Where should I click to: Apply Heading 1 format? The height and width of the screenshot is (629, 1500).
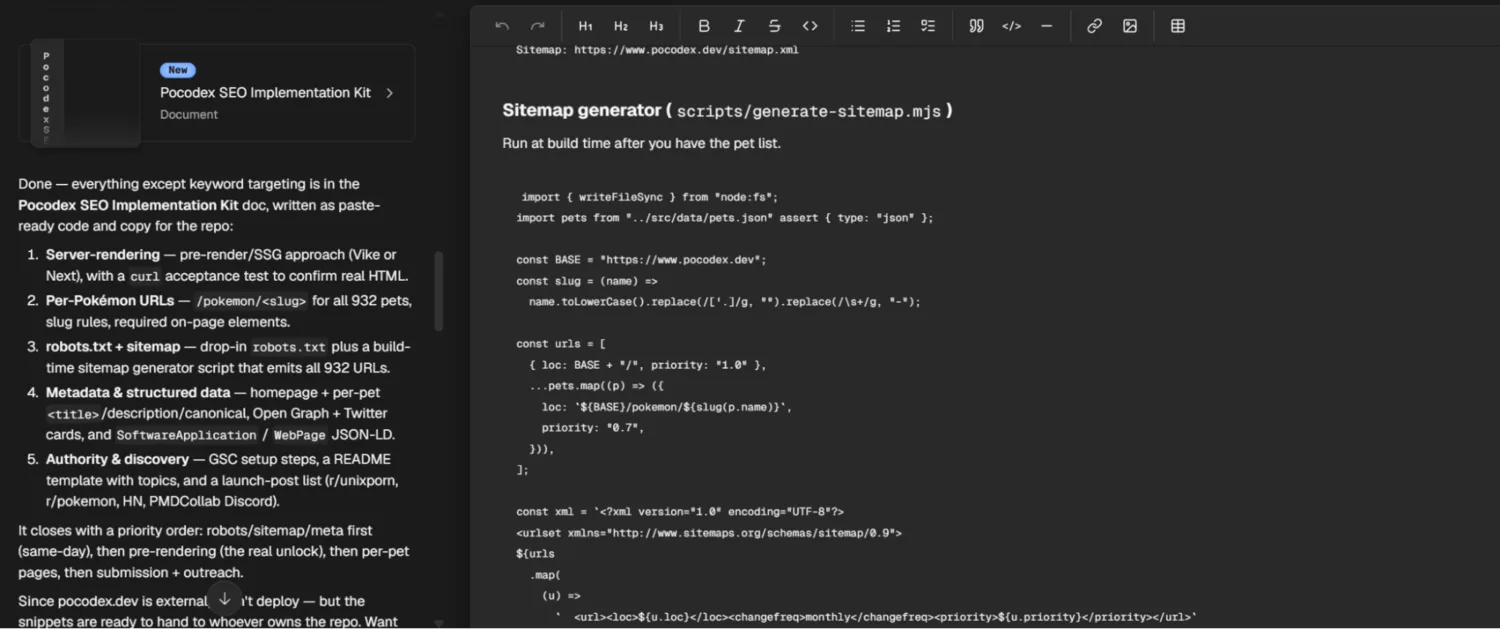[x=586, y=26]
